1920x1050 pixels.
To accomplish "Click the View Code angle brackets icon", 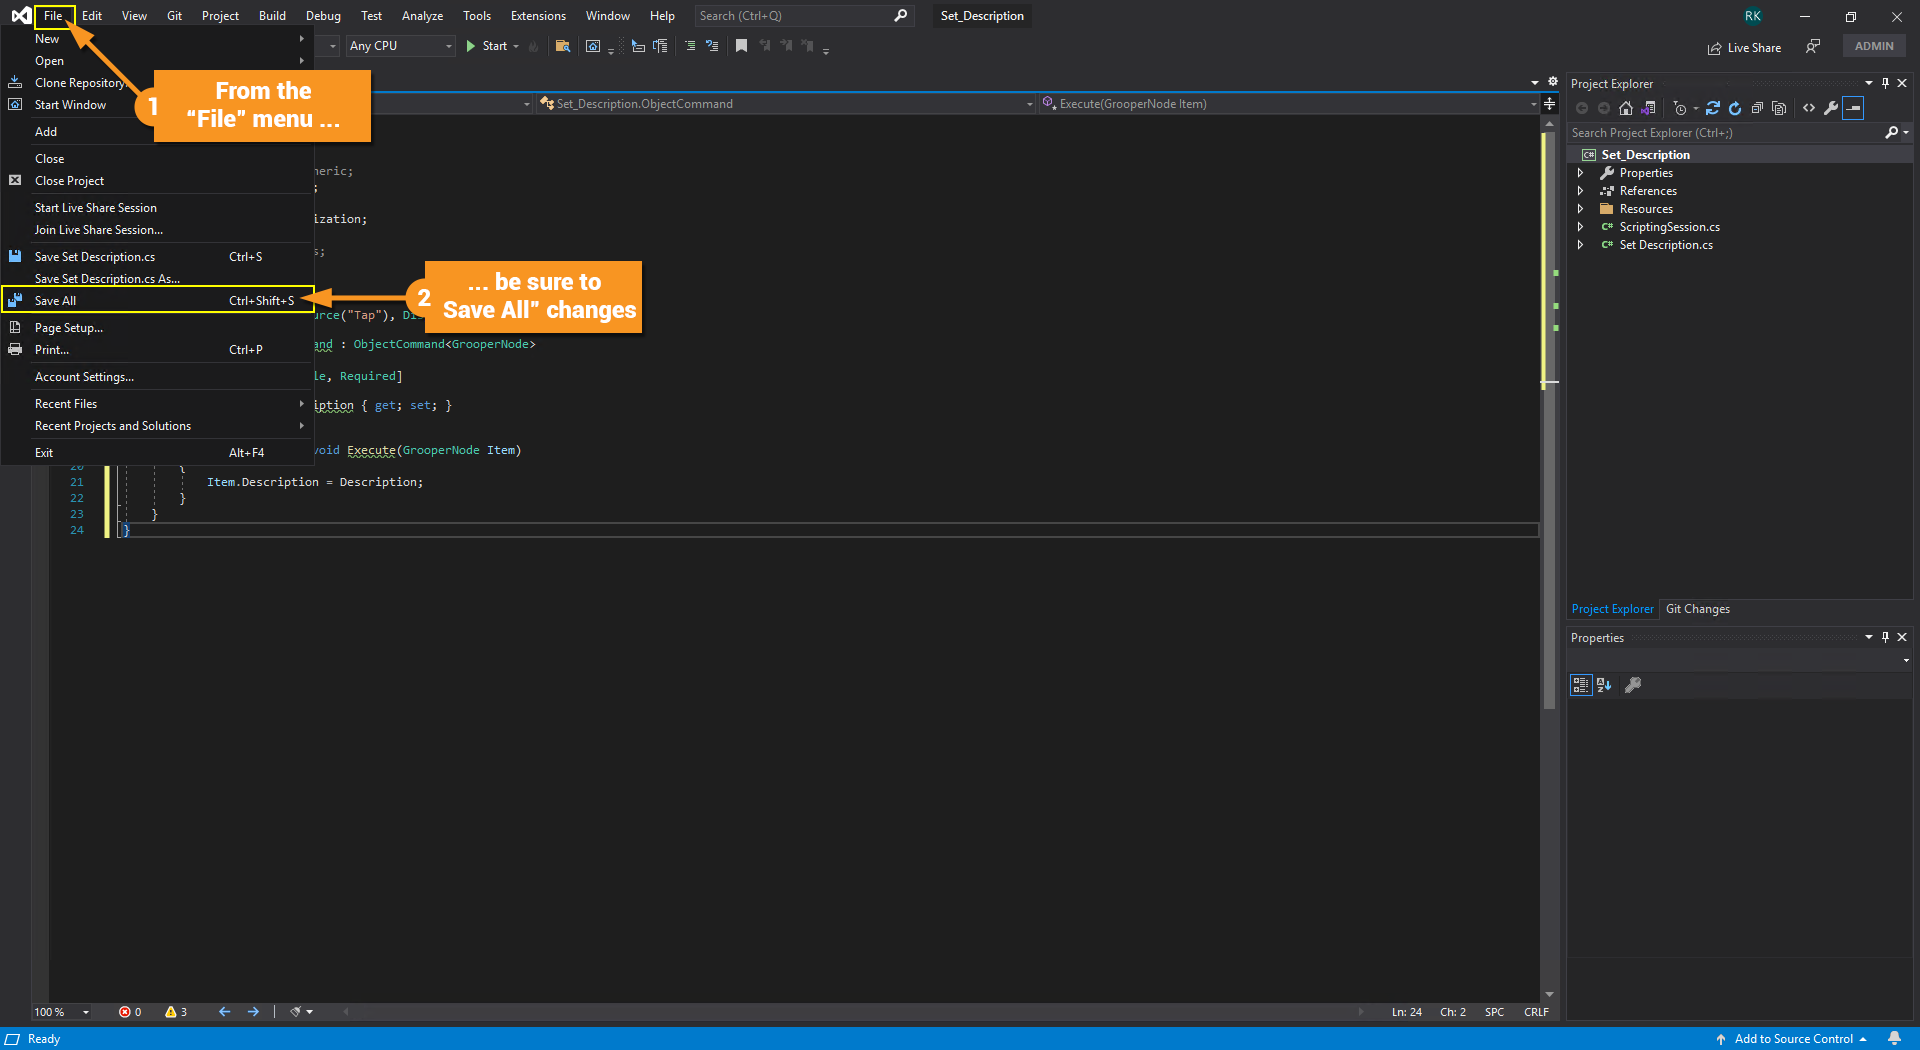I will point(1809,108).
